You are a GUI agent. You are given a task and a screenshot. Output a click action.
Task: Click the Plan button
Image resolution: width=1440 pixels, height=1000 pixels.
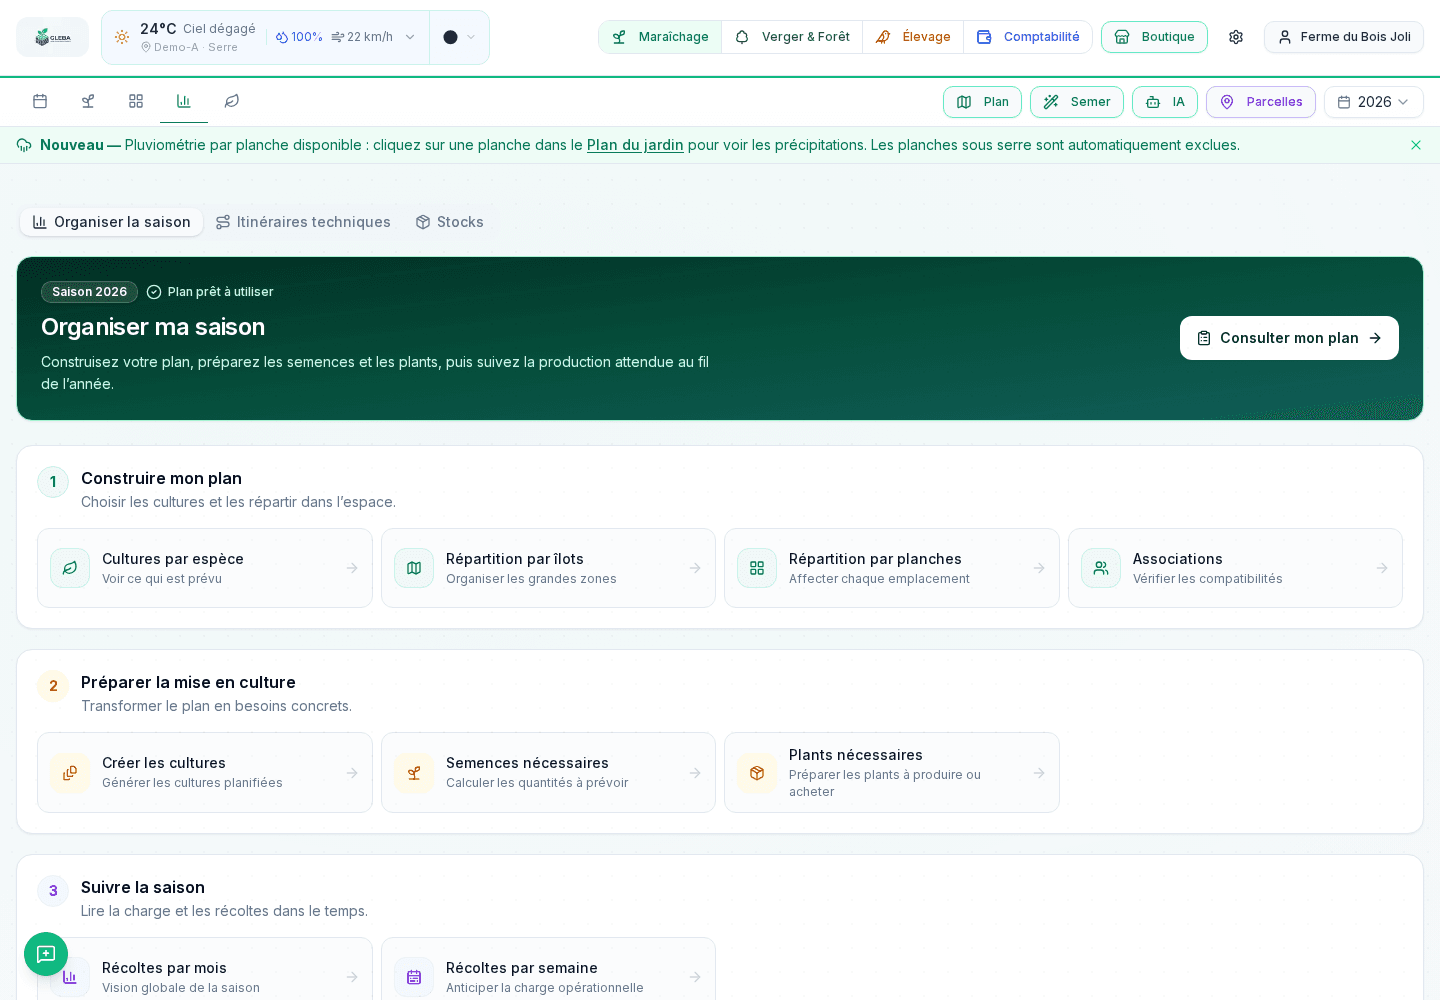click(982, 102)
